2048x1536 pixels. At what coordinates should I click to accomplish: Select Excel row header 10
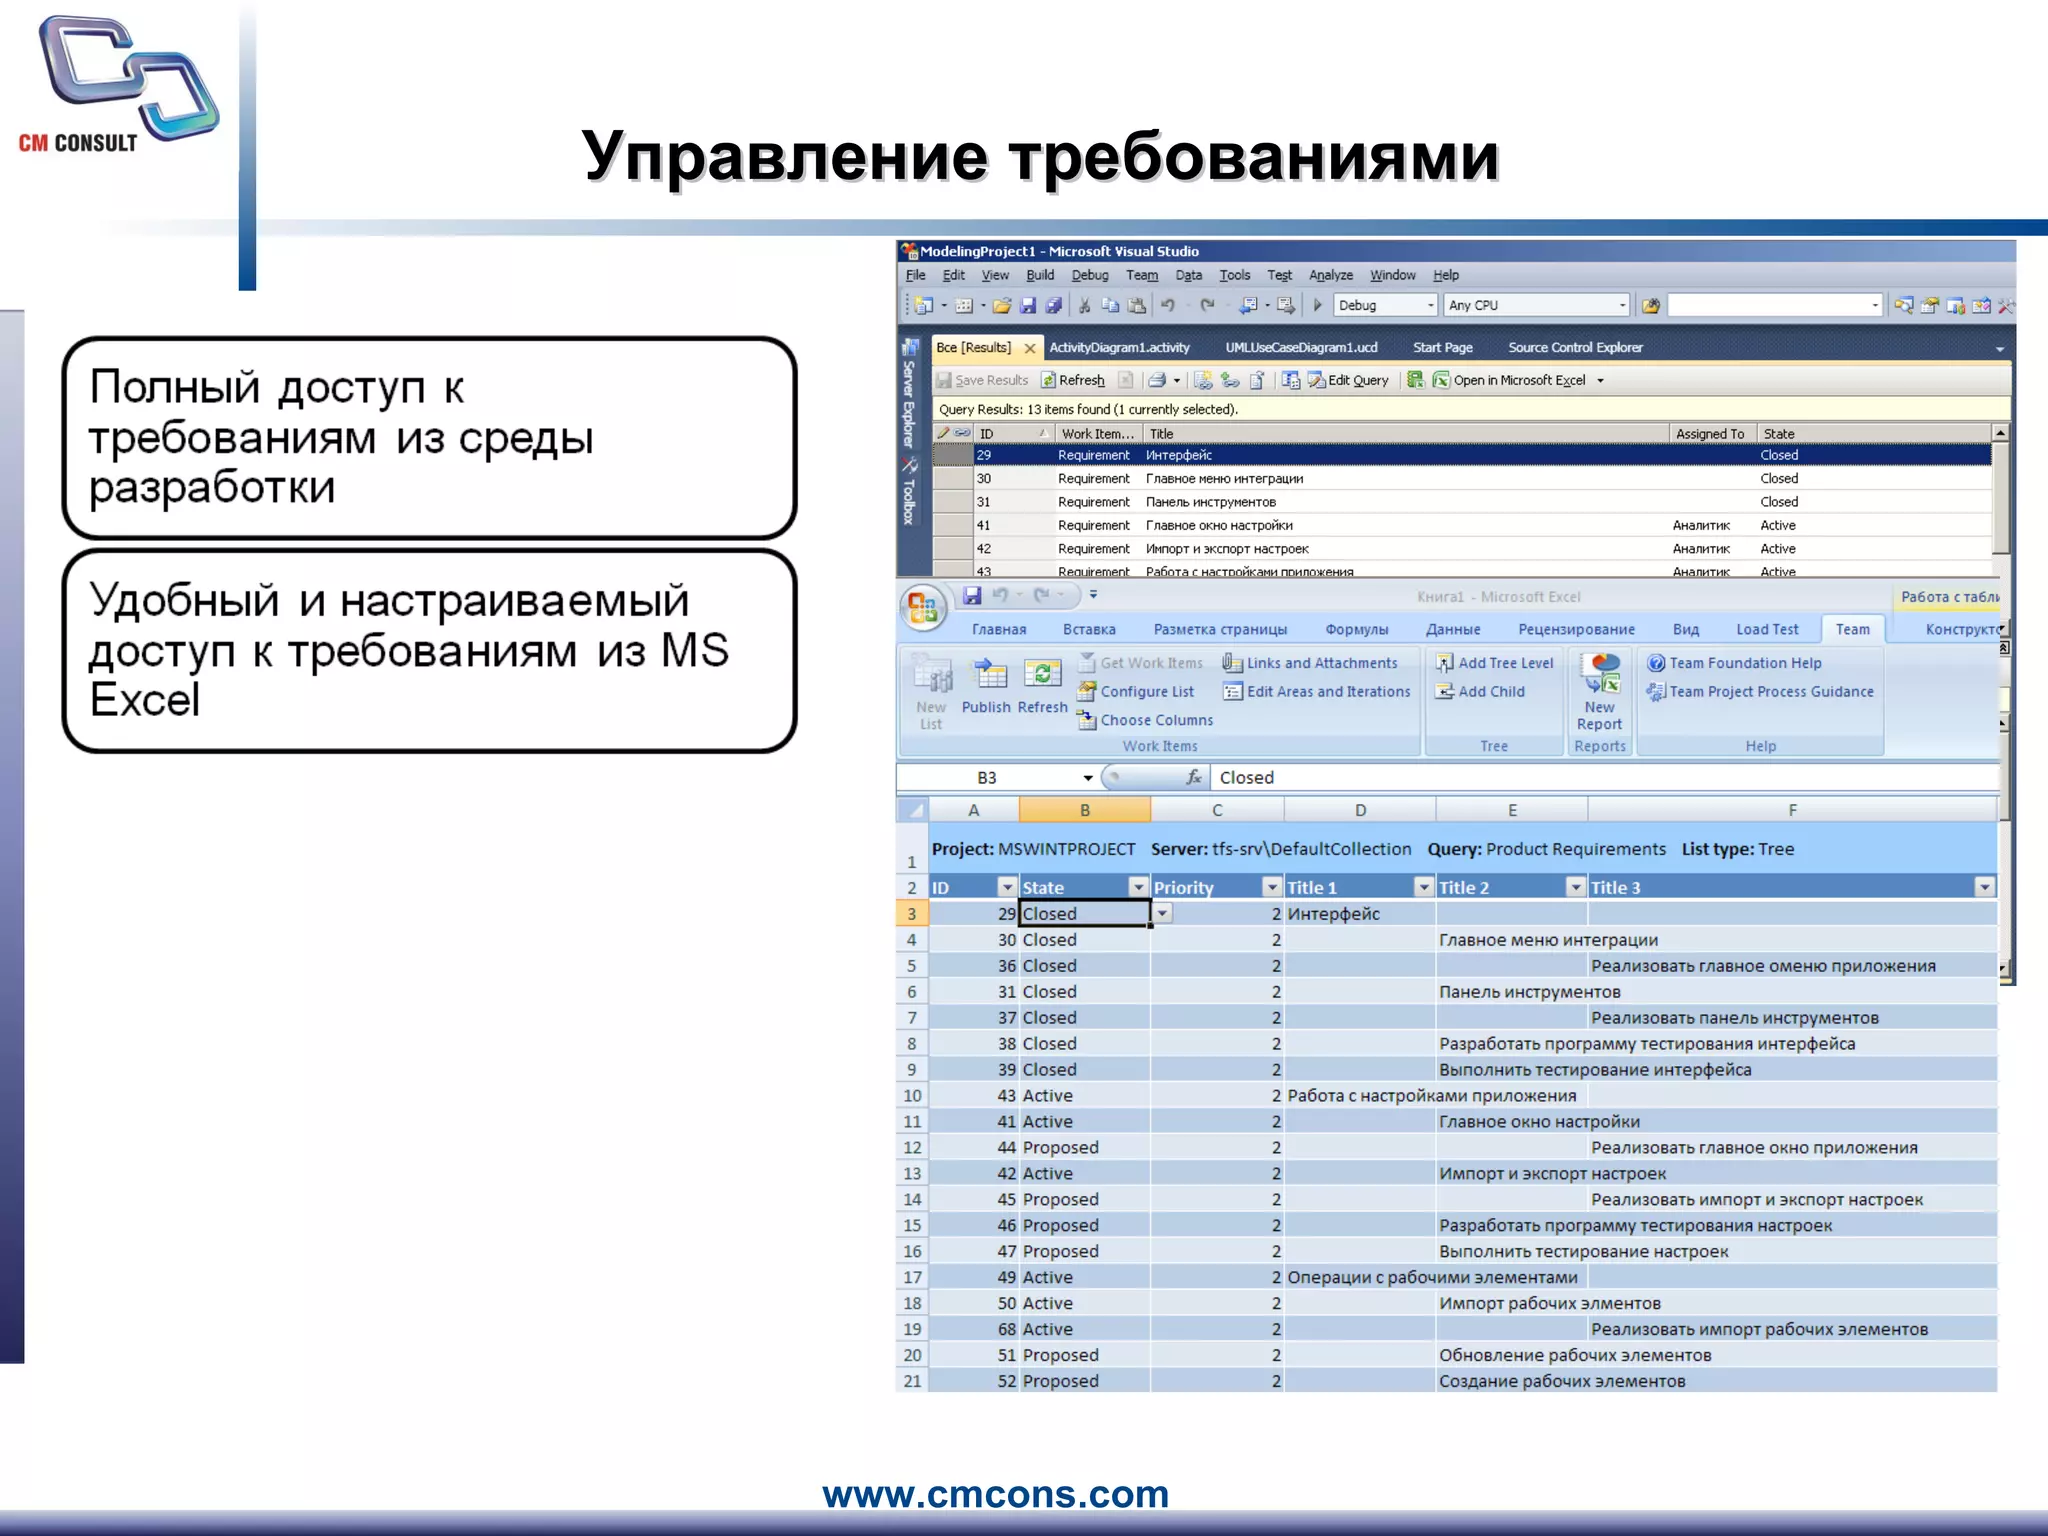[x=912, y=1096]
